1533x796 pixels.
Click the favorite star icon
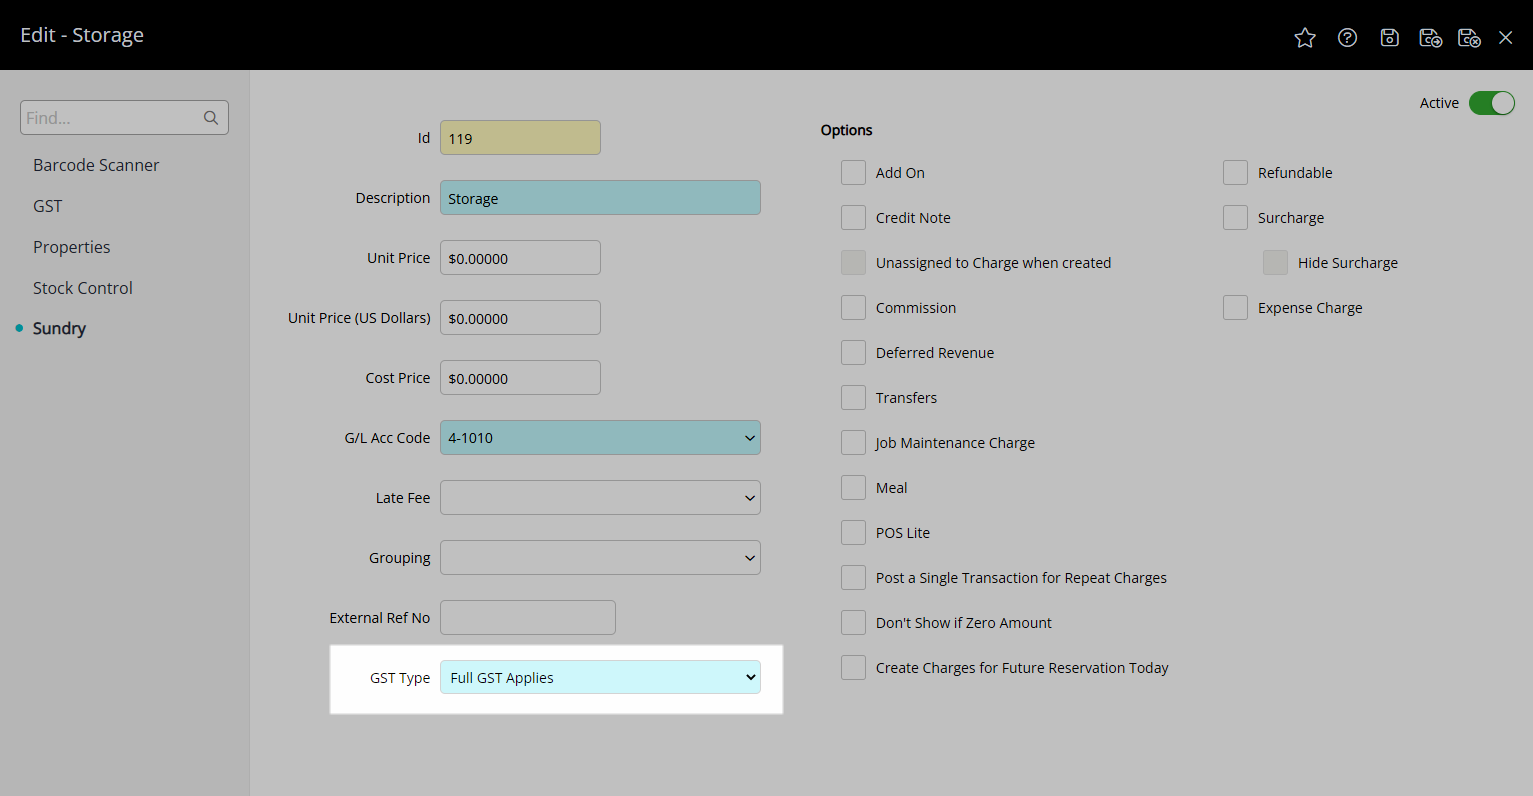tap(1305, 38)
